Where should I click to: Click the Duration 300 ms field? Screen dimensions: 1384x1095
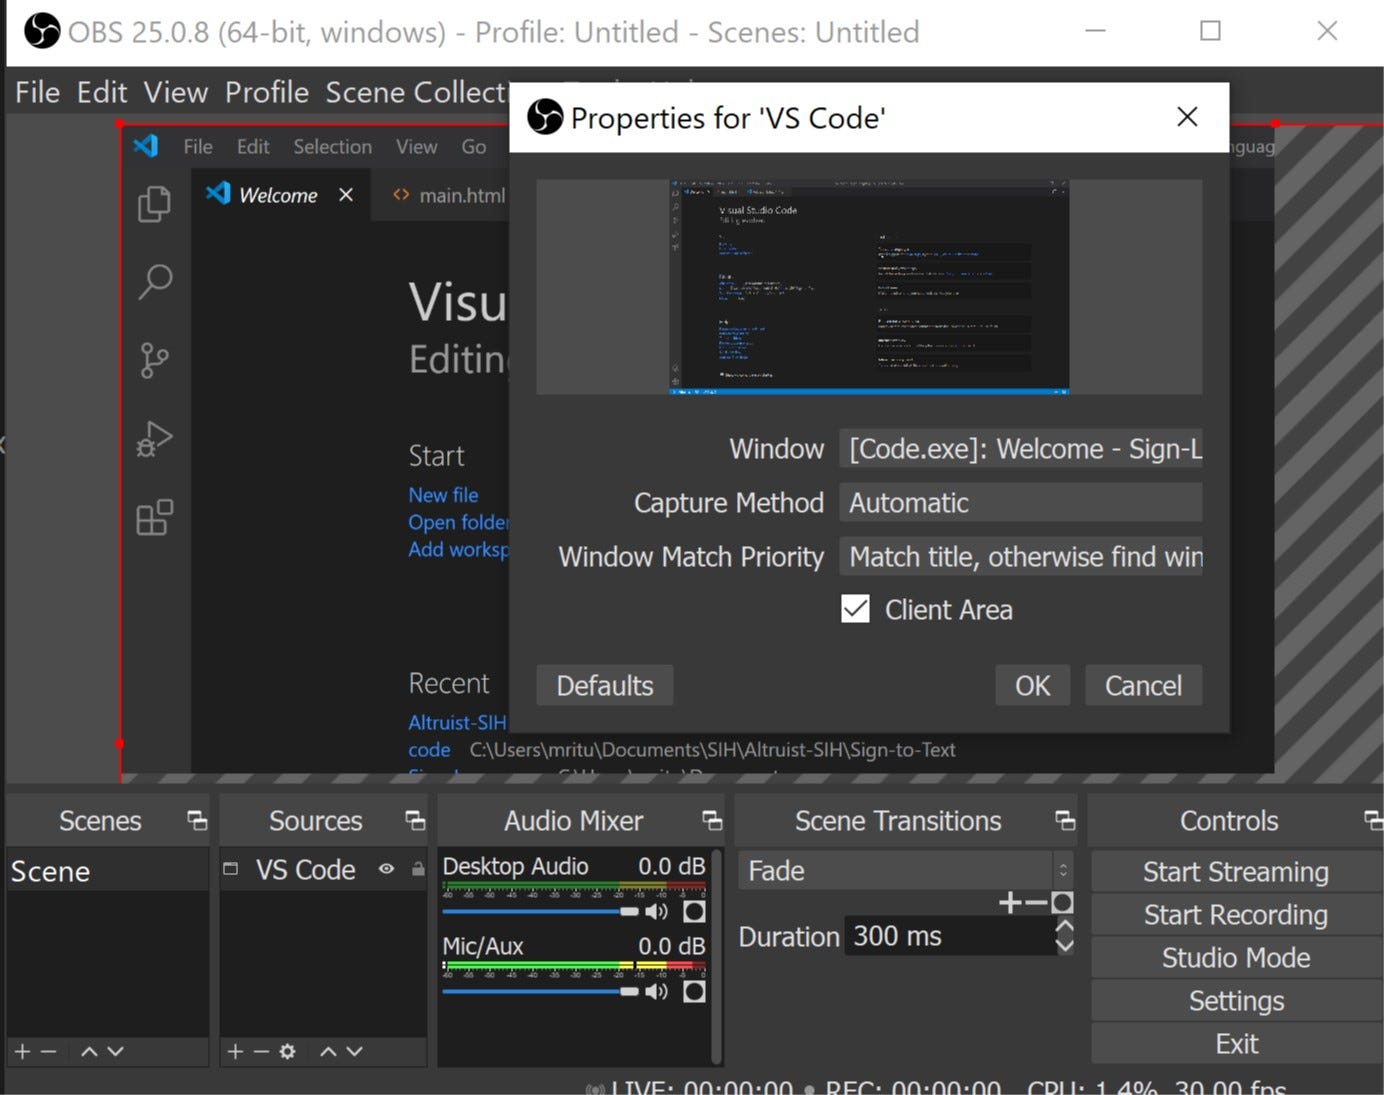coord(949,936)
